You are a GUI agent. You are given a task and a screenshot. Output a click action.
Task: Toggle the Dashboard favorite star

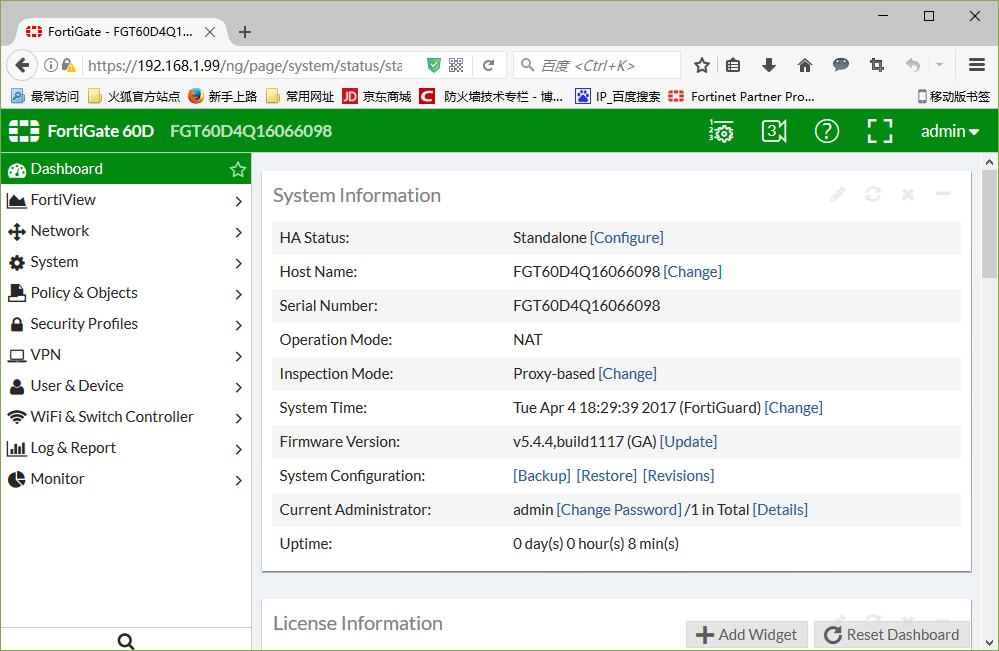point(238,169)
